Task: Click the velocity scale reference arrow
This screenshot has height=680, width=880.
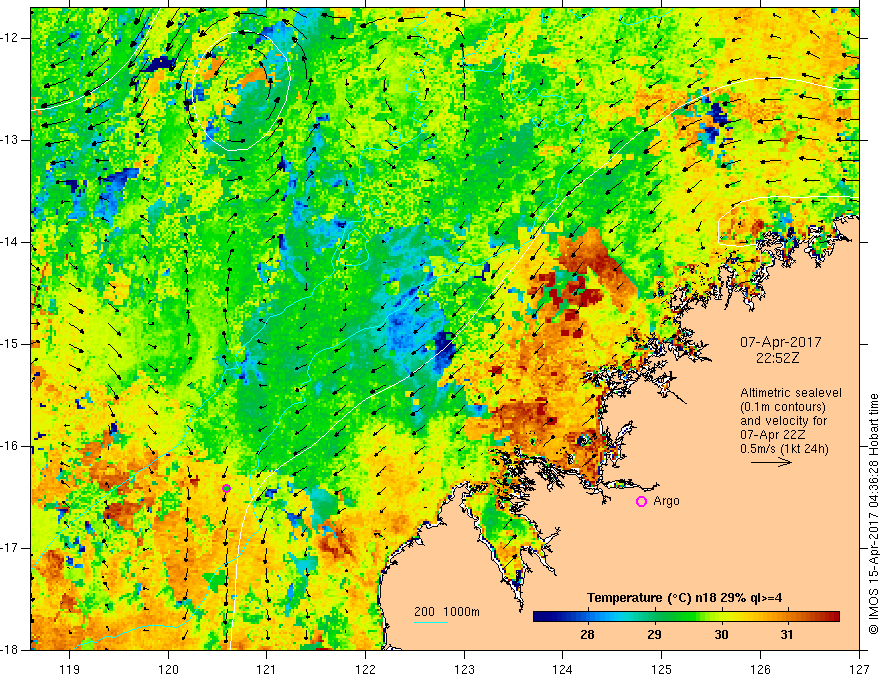Action: 771,462
